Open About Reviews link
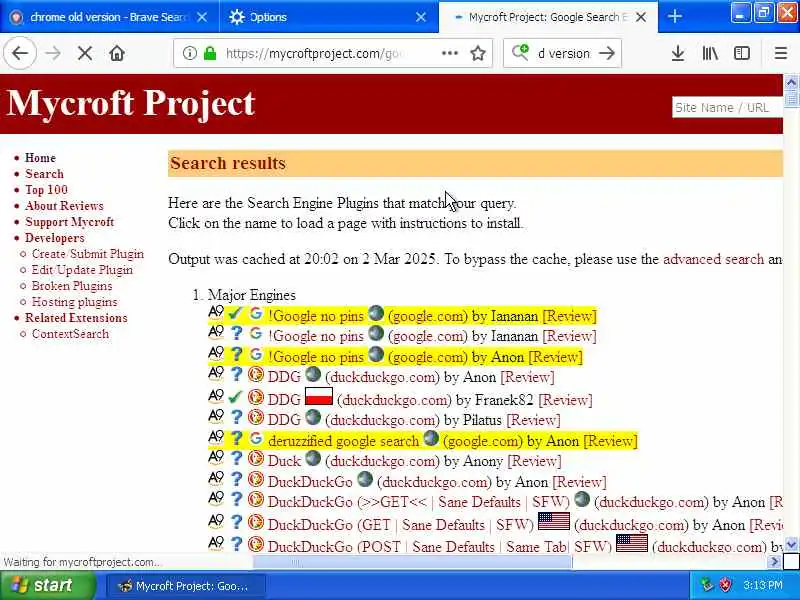Viewport: 800px width, 600px height. tap(64, 206)
